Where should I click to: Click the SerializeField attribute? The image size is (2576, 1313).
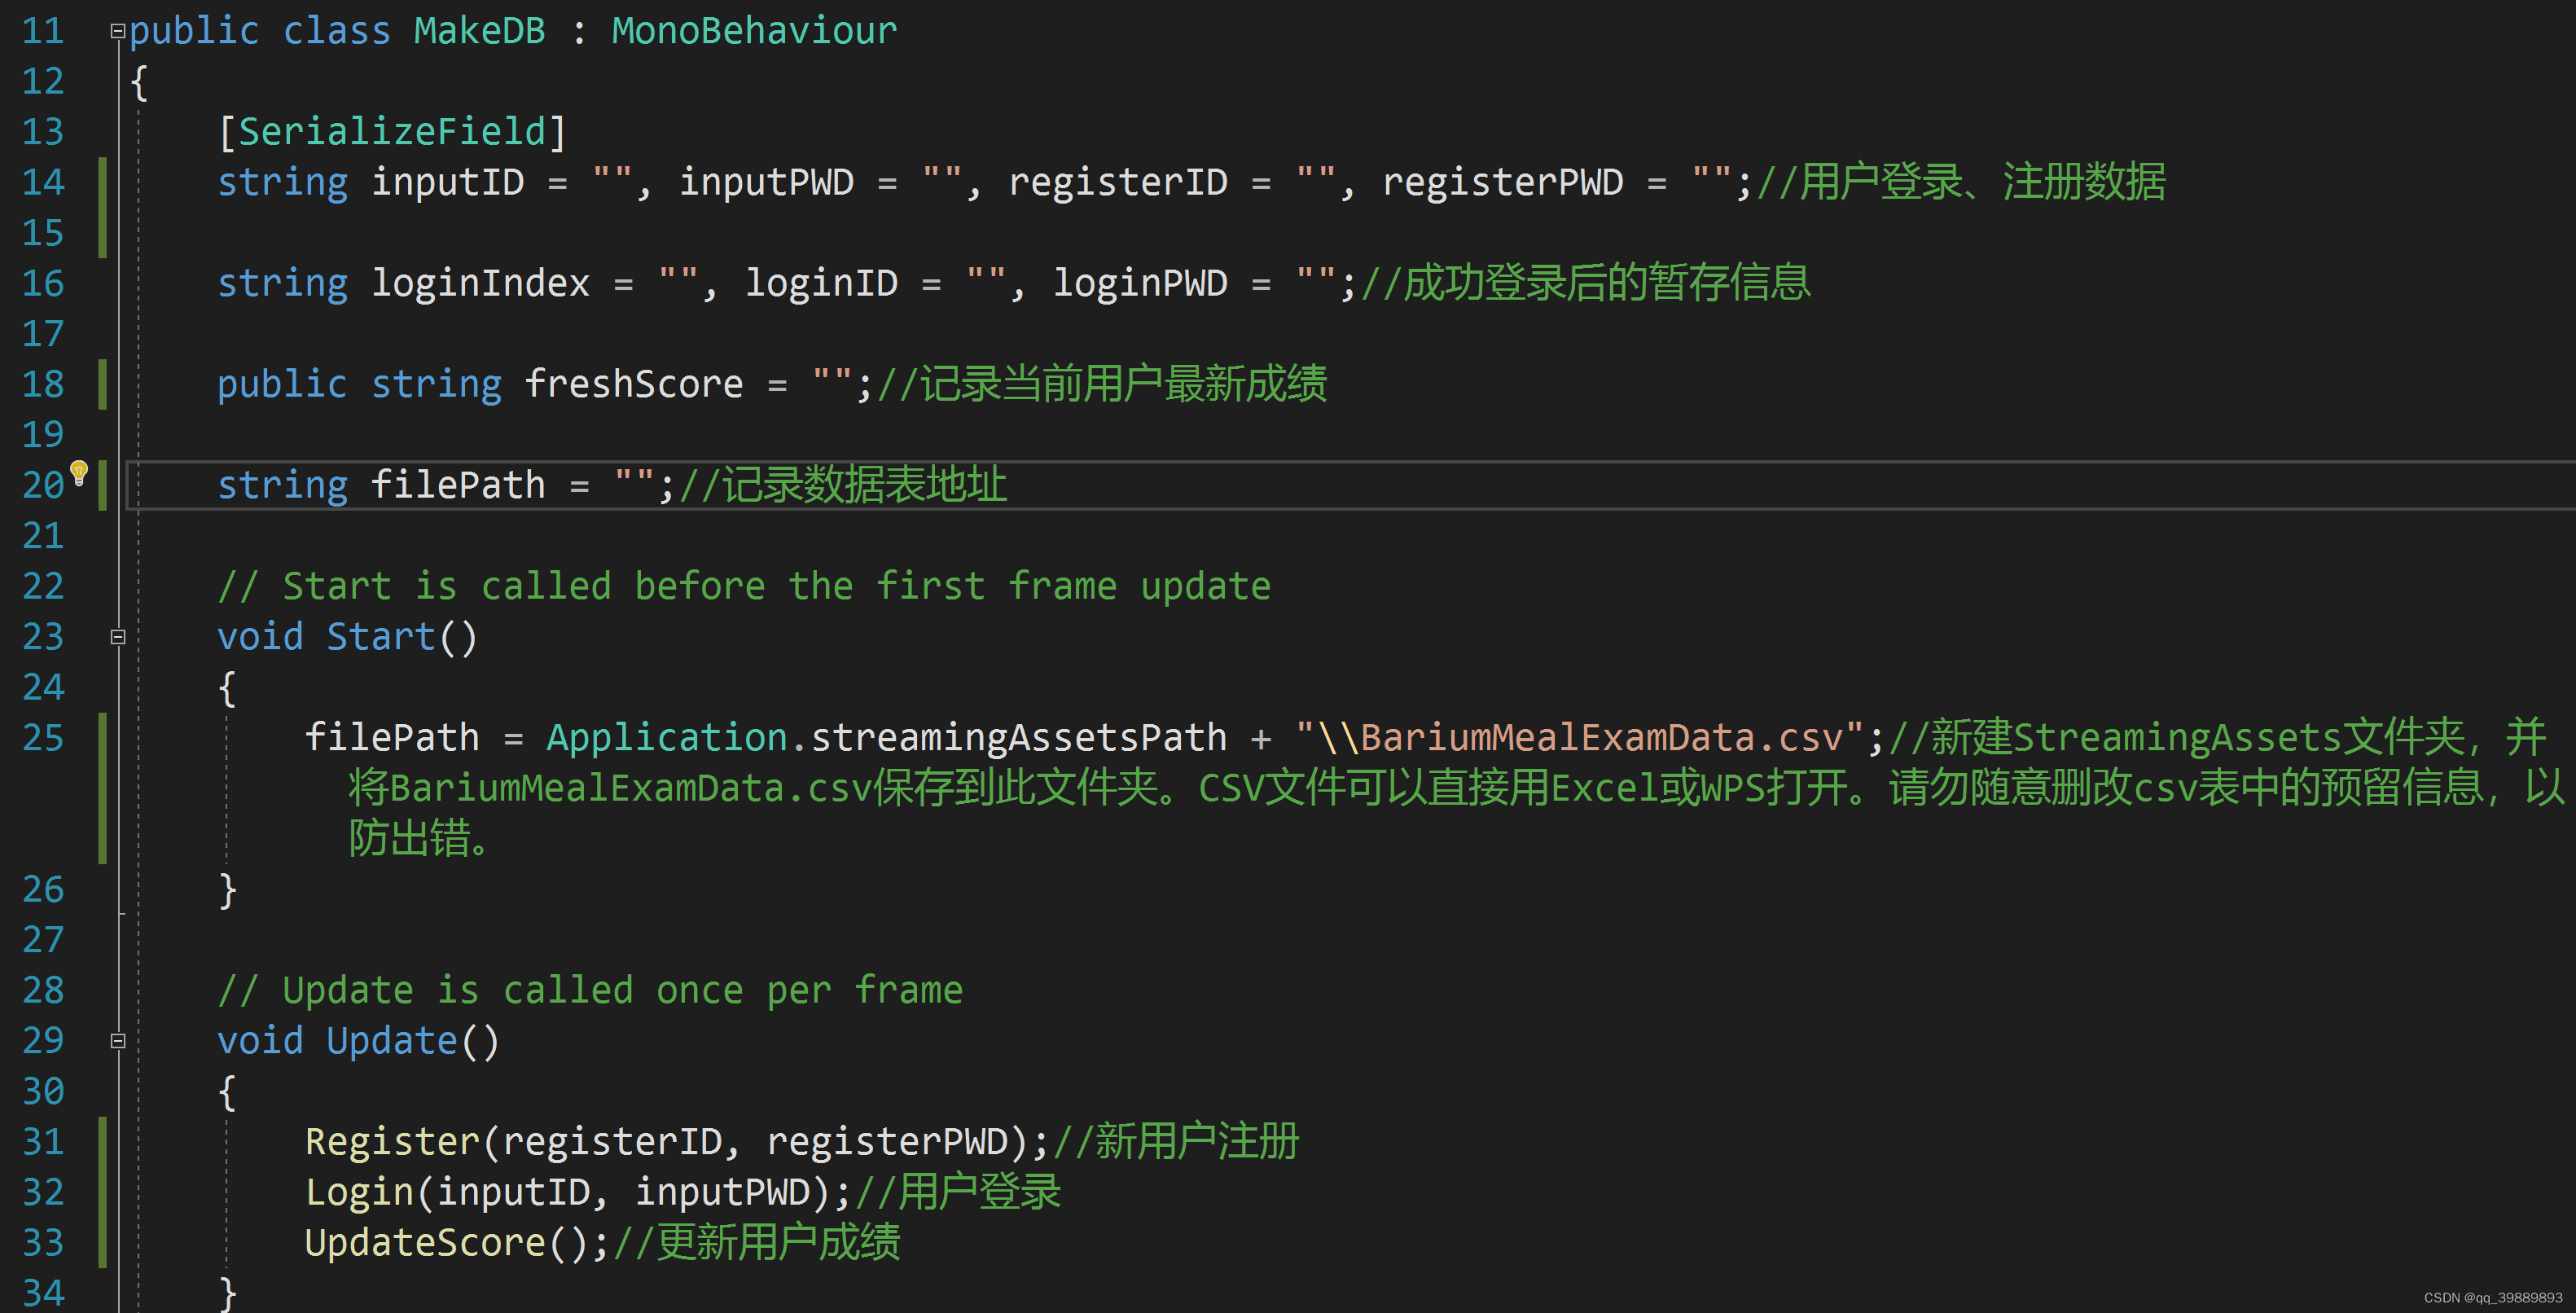pyautogui.click(x=392, y=132)
